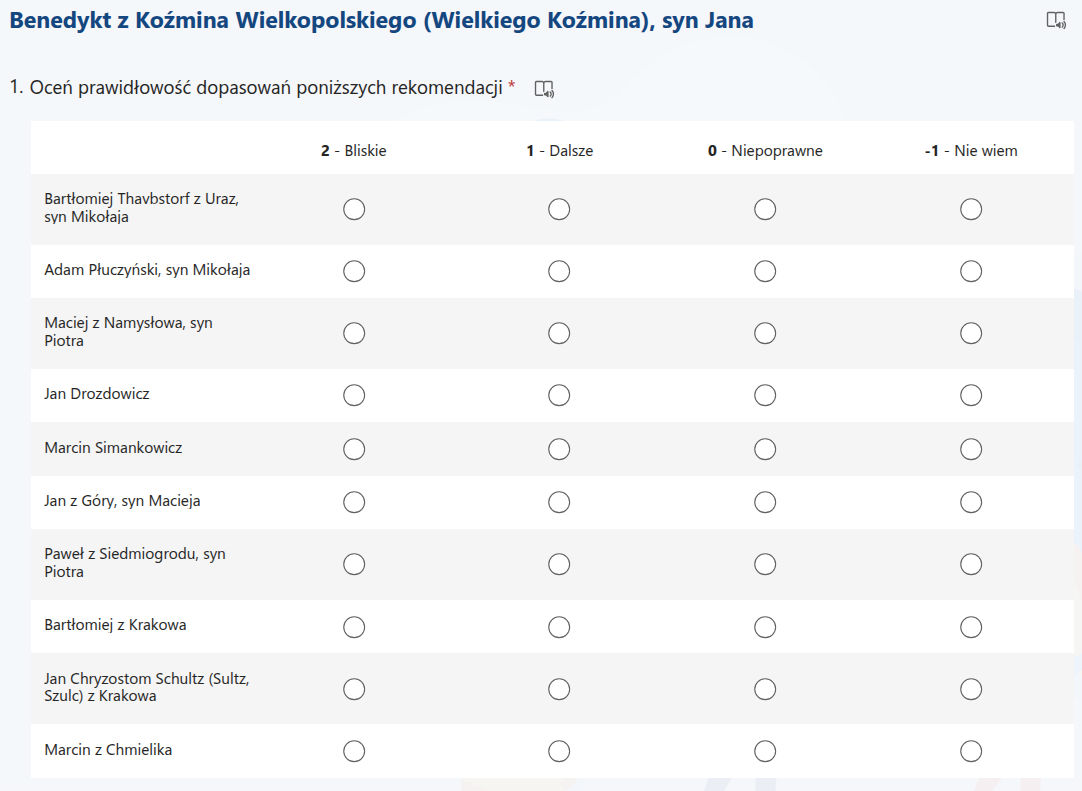Mark Jan z Góry as Dalsze

pos(559,502)
